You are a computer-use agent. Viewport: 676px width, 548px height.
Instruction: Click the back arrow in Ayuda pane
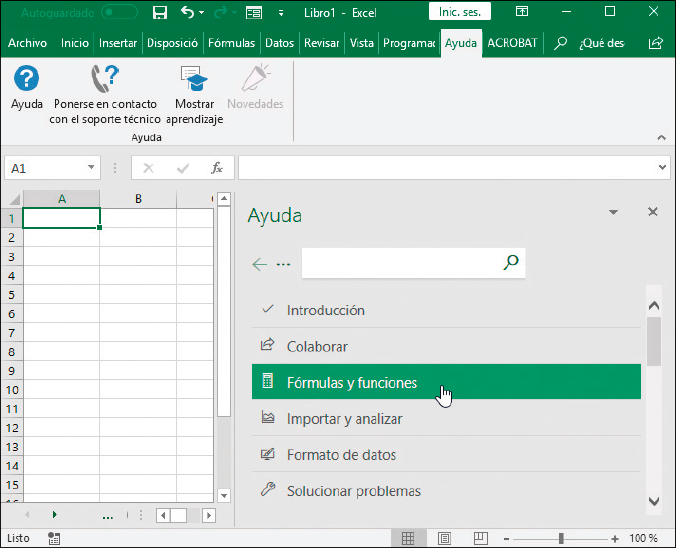(x=260, y=264)
